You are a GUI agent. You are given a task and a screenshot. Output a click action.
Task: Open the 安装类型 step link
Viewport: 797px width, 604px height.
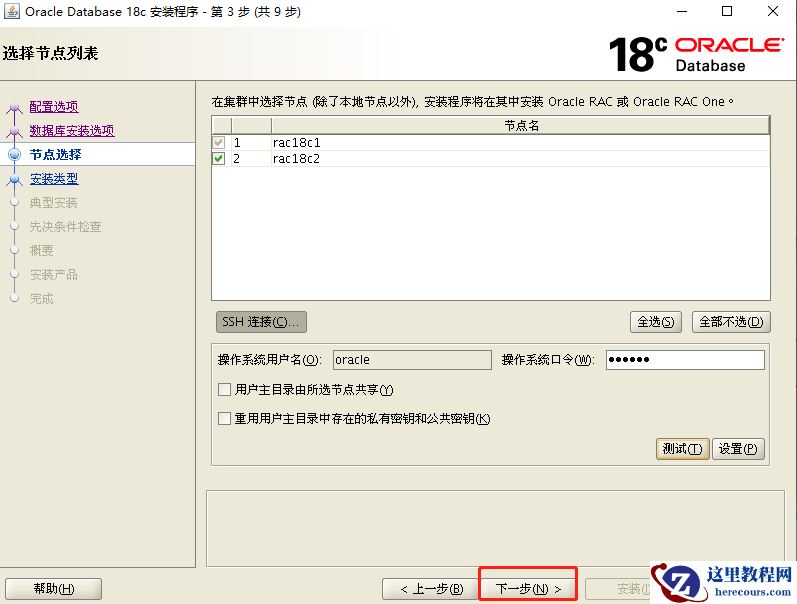click(54, 178)
